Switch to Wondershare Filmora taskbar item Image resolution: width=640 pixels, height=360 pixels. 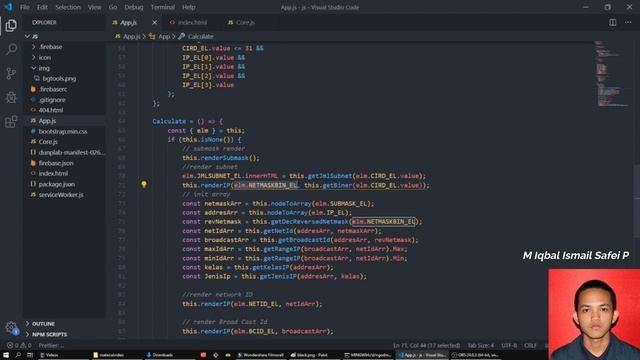(x=260, y=355)
